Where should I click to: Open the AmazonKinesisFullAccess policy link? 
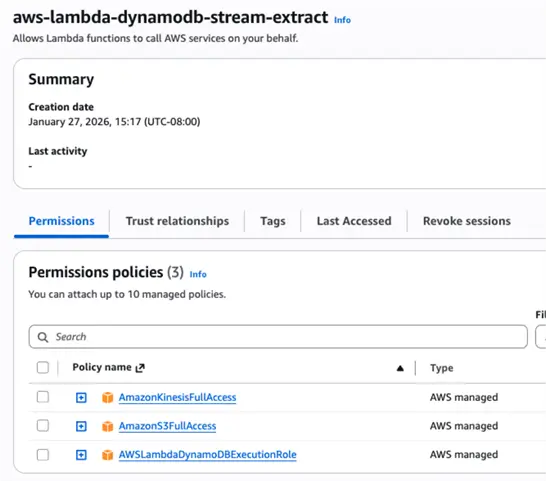(x=177, y=397)
